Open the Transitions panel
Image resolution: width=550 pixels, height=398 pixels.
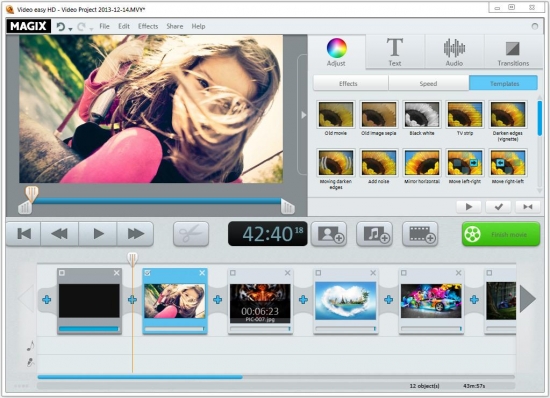click(x=513, y=52)
